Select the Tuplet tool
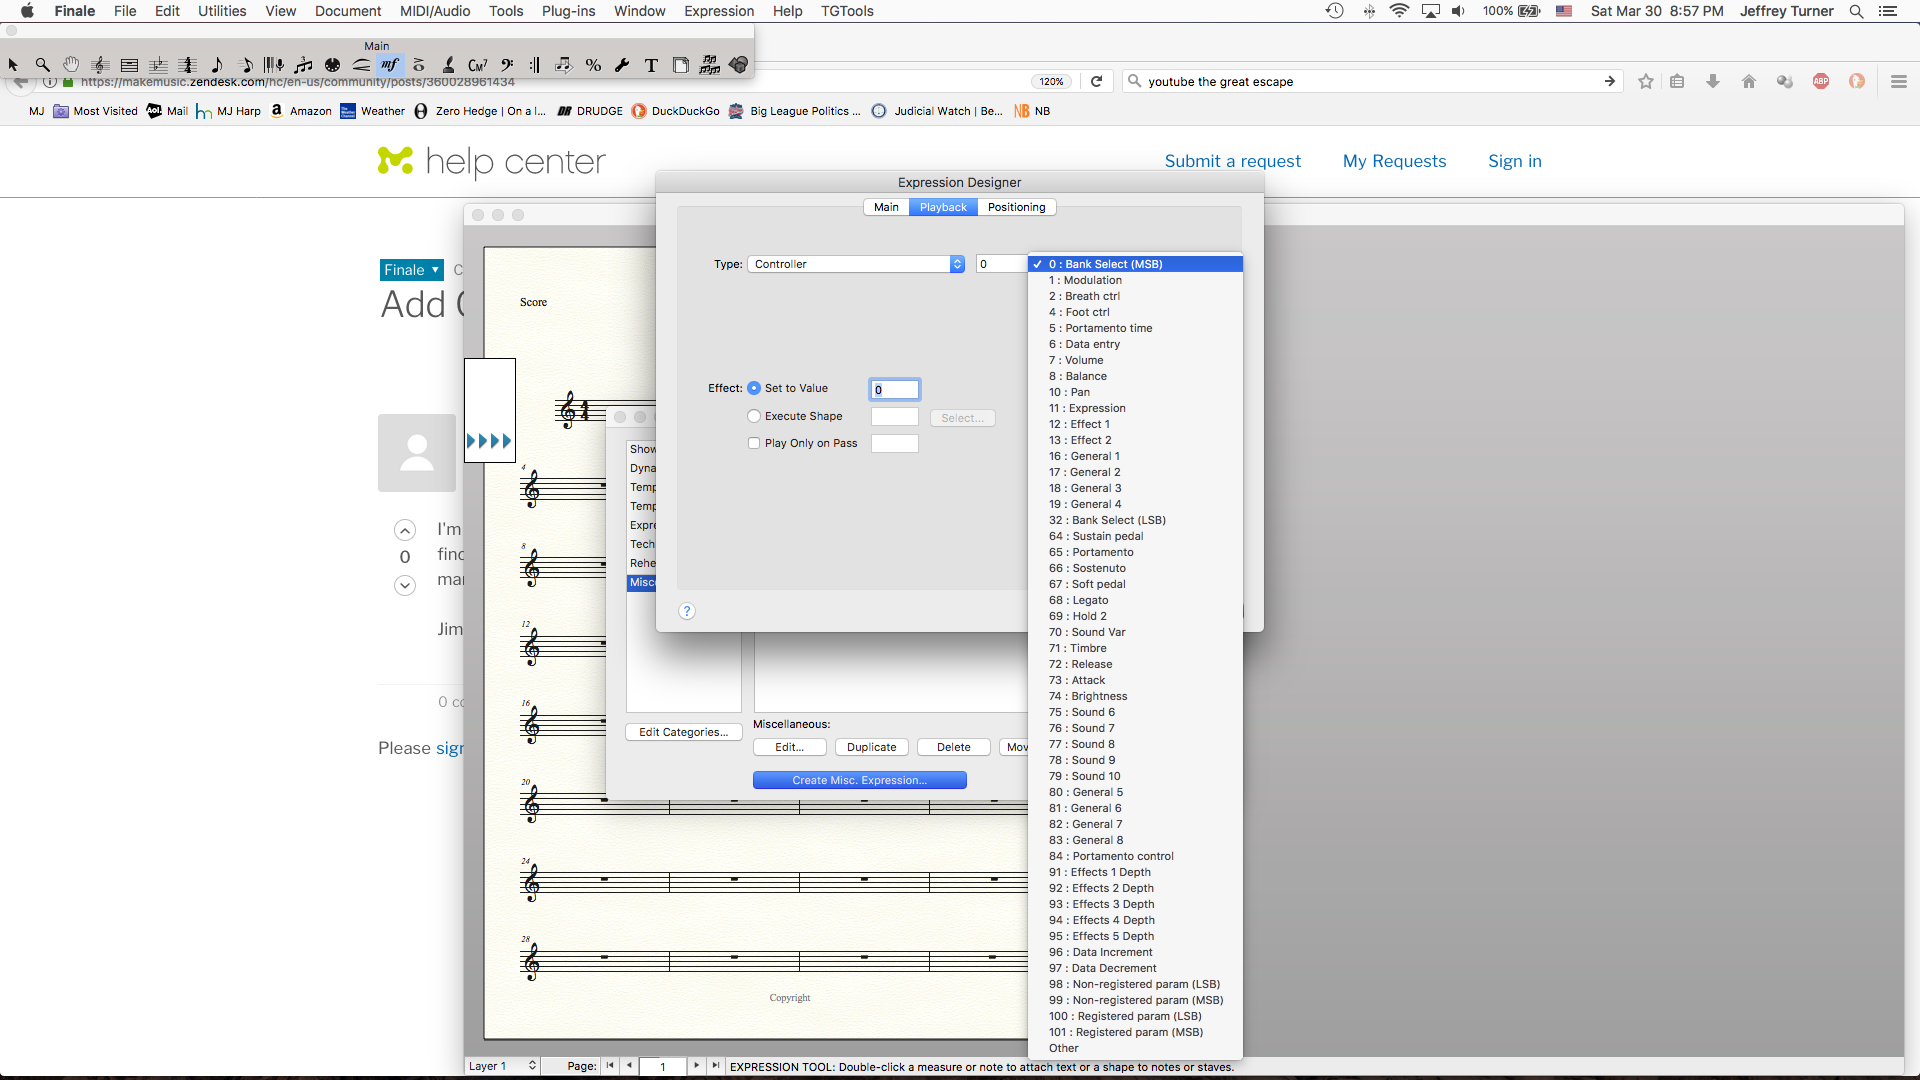The height and width of the screenshot is (1080, 1920). click(304, 65)
